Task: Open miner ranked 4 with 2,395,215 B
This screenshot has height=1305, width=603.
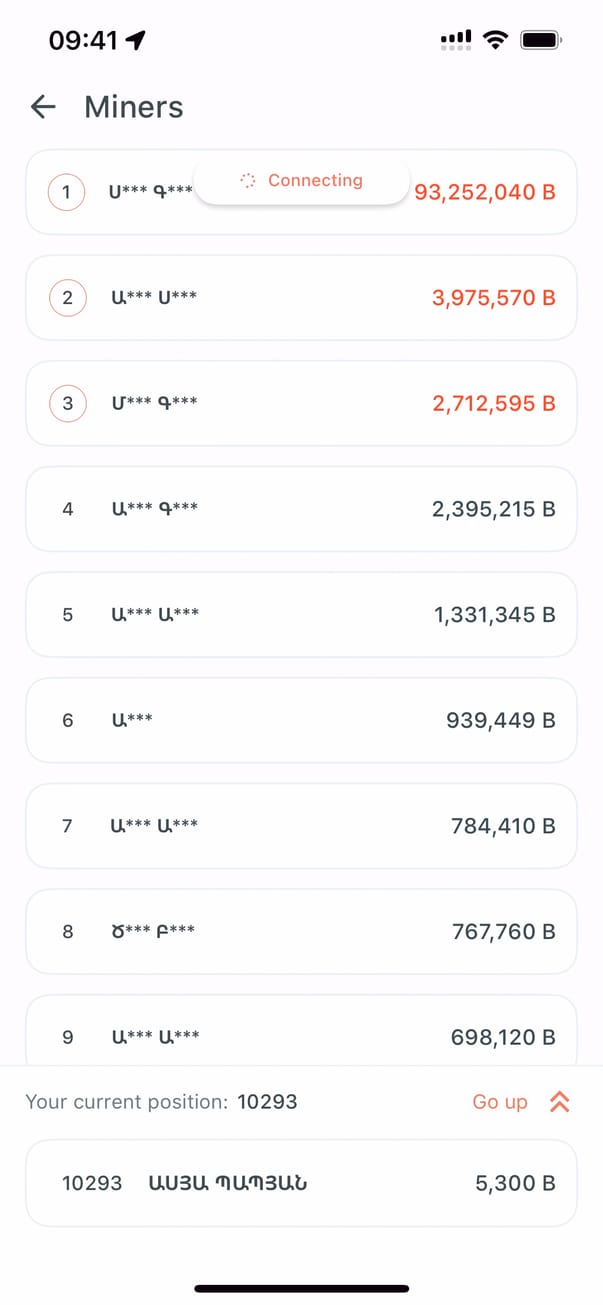Action: click(301, 509)
